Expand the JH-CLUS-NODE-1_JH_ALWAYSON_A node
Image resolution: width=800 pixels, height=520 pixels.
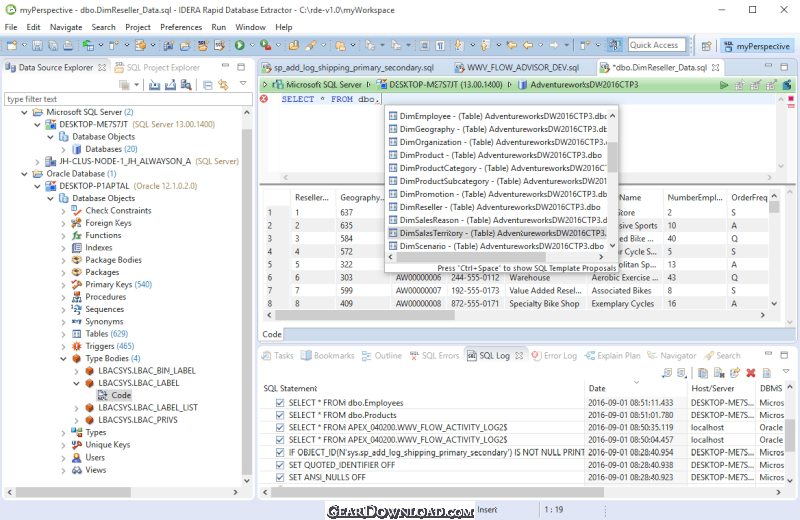click(37, 162)
